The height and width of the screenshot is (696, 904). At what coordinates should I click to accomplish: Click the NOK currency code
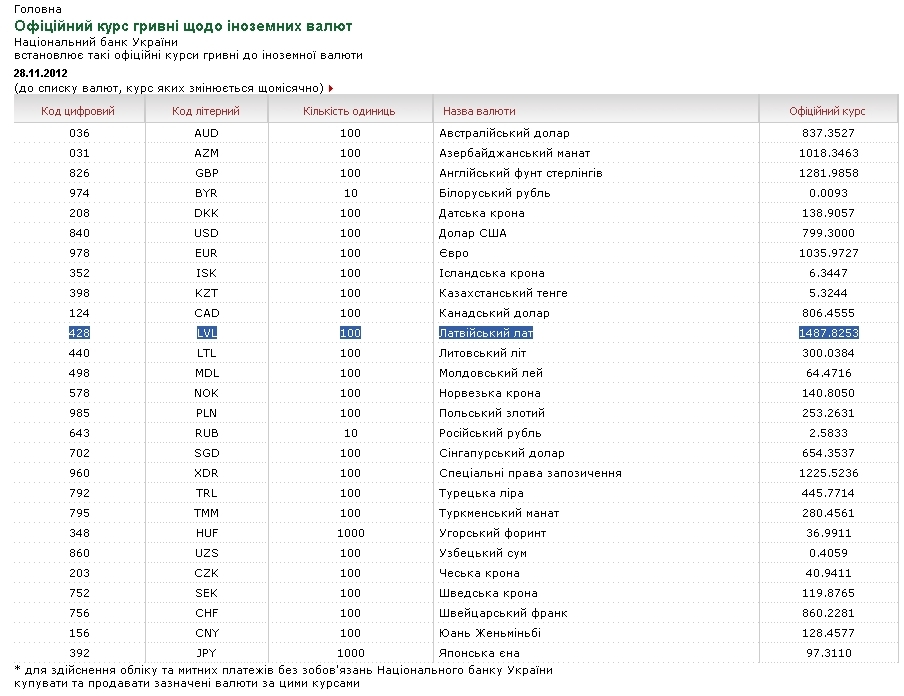pos(206,393)
